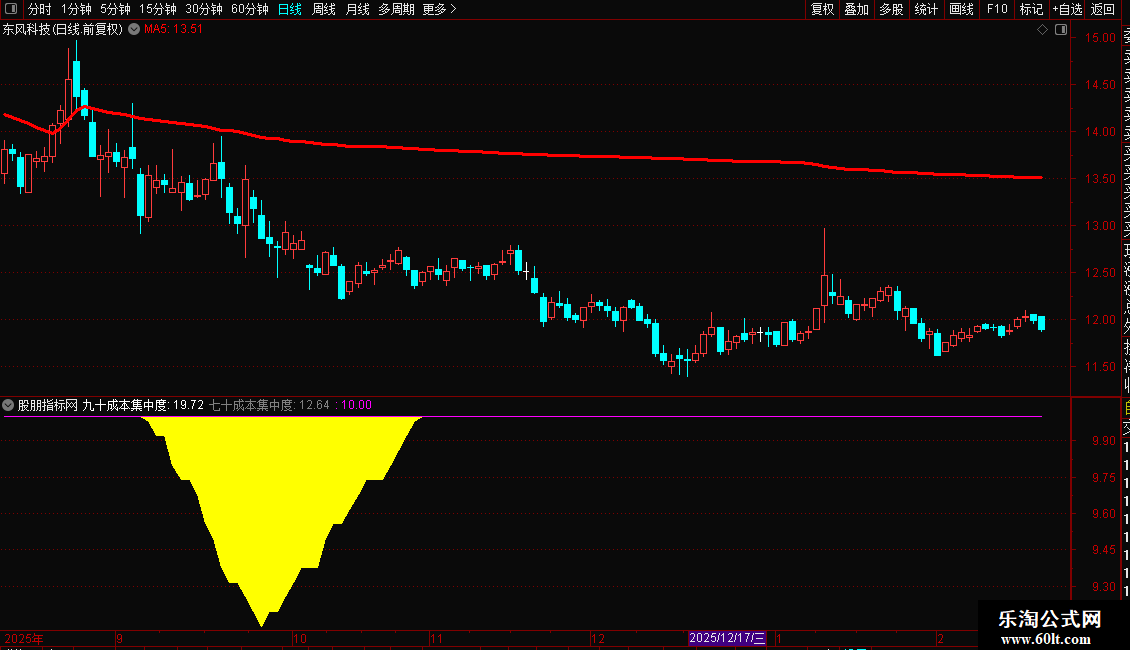Click the 2025年 label on time axis
This screenshot has height=650, width=1130.
click(x=24, y=638)
